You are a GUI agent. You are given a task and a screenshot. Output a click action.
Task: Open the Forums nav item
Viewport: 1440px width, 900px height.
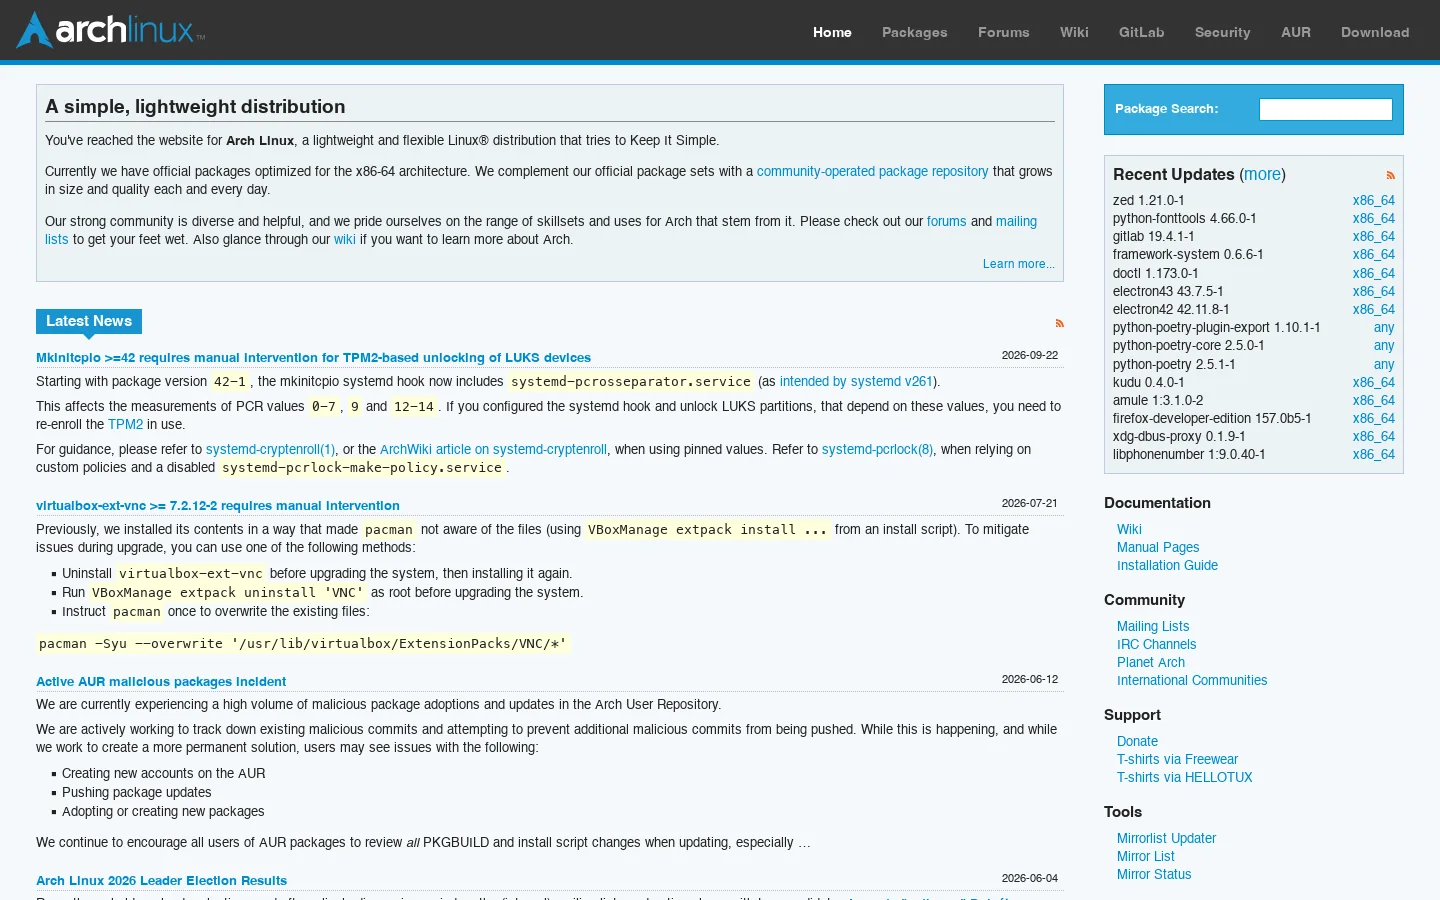point(1003,32)
